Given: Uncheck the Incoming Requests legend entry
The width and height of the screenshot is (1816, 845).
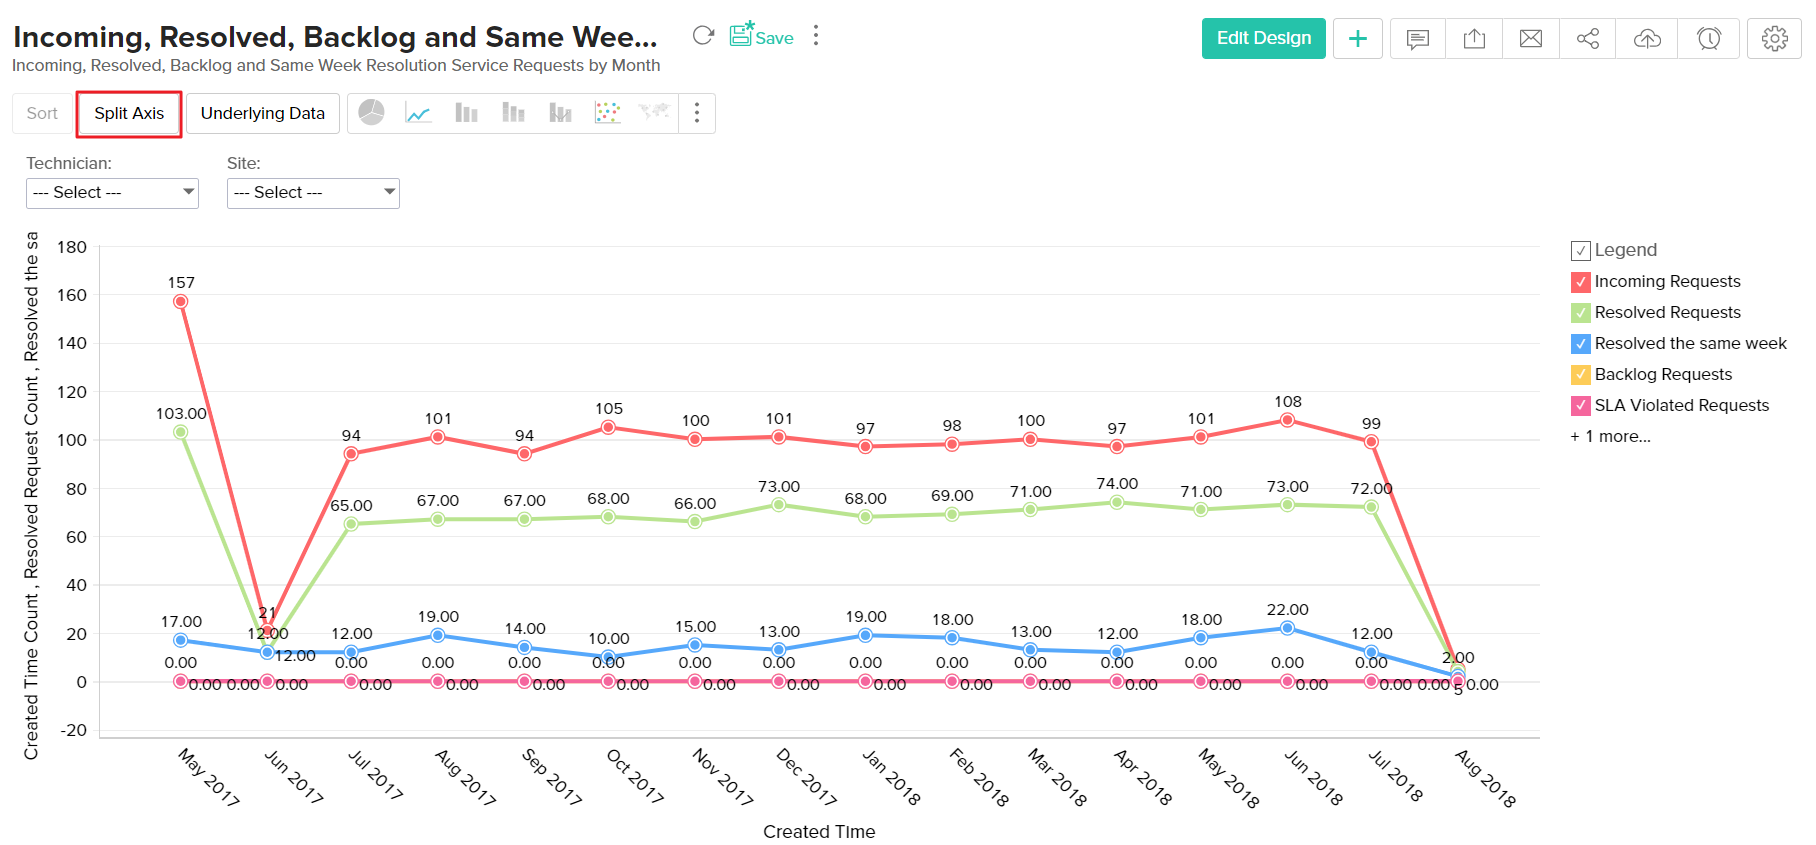Looking at the screenshot, I should pos(1579,281).
